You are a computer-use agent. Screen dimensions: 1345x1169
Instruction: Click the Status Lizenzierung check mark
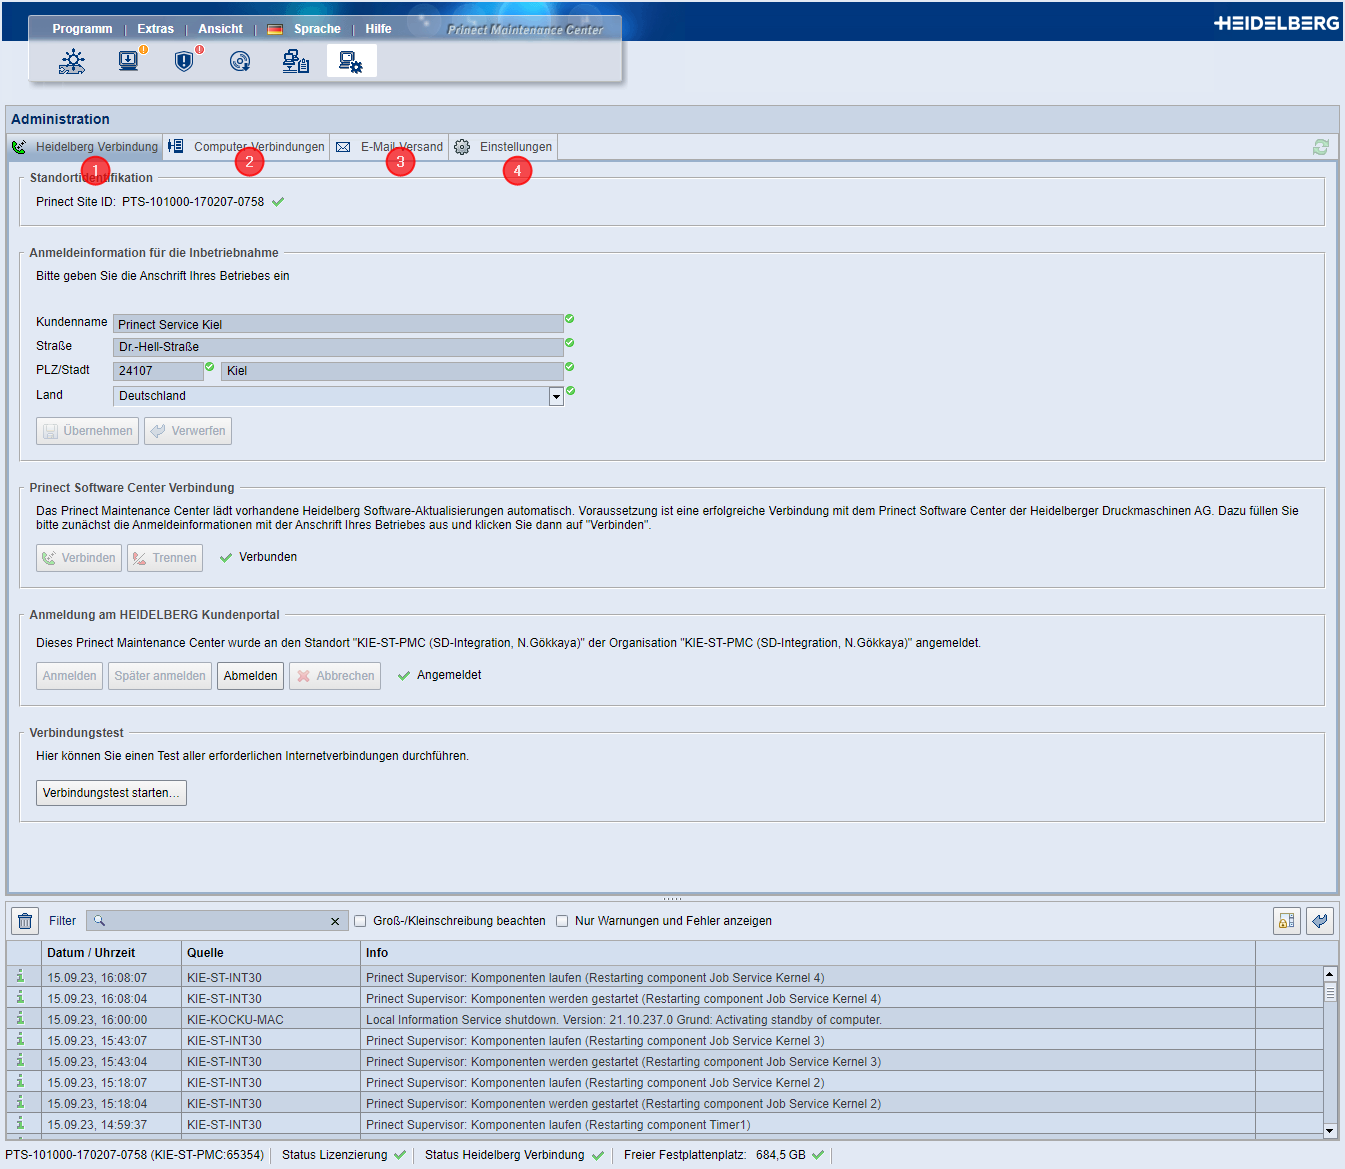coord(400,1155)
